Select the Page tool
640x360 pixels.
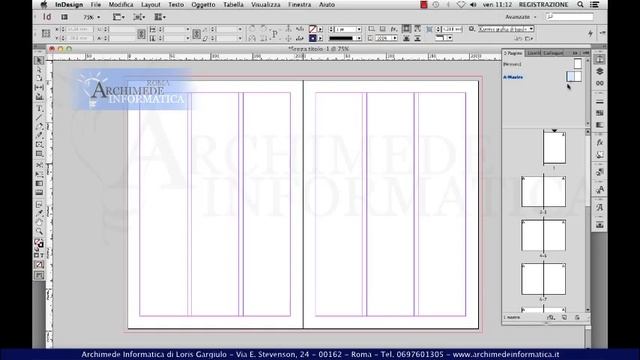pyautogui.click(x=39, y=78)
